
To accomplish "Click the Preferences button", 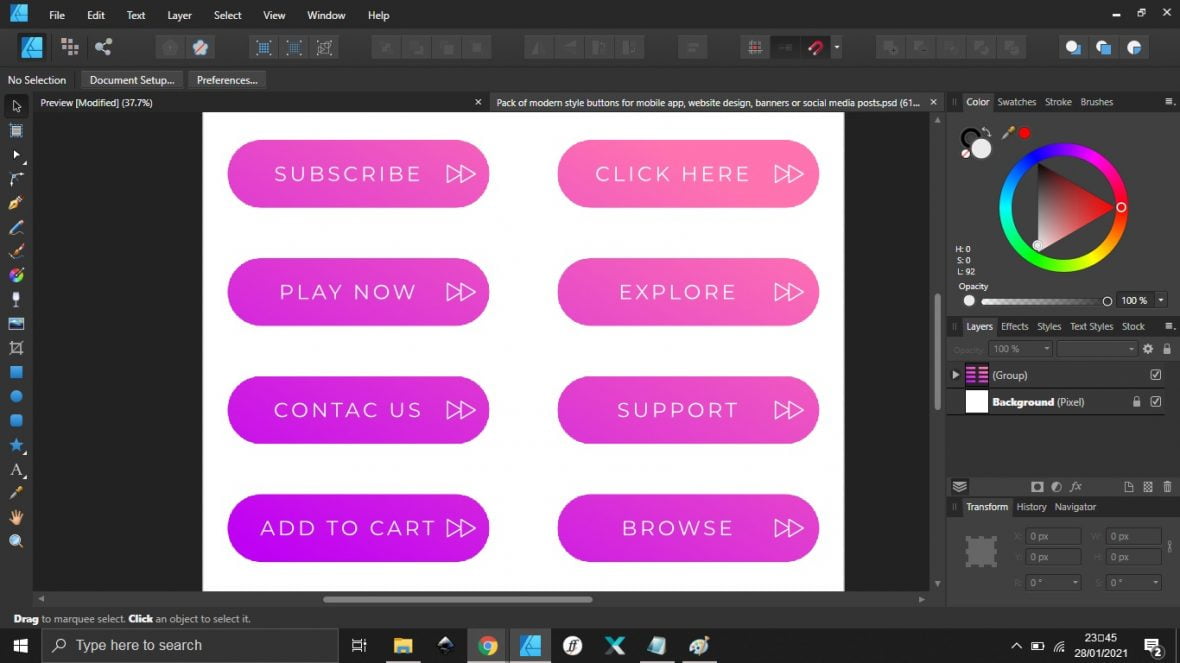I will pyautogui.click(x=227, y=80).
